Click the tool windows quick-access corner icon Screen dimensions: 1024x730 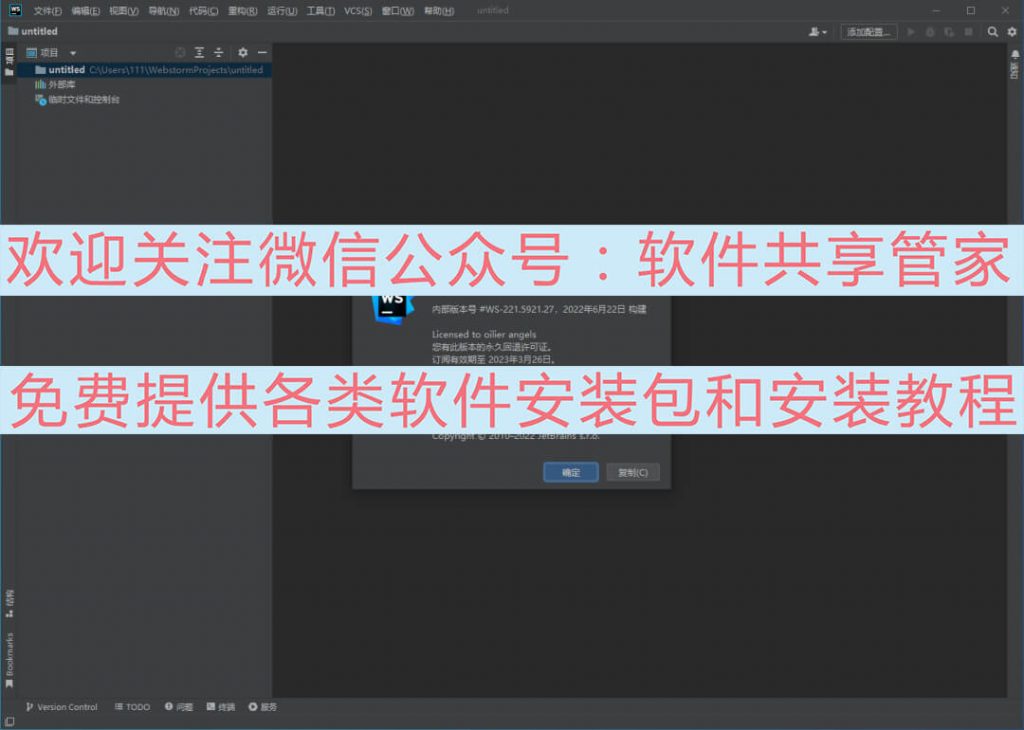click(10, 722)
